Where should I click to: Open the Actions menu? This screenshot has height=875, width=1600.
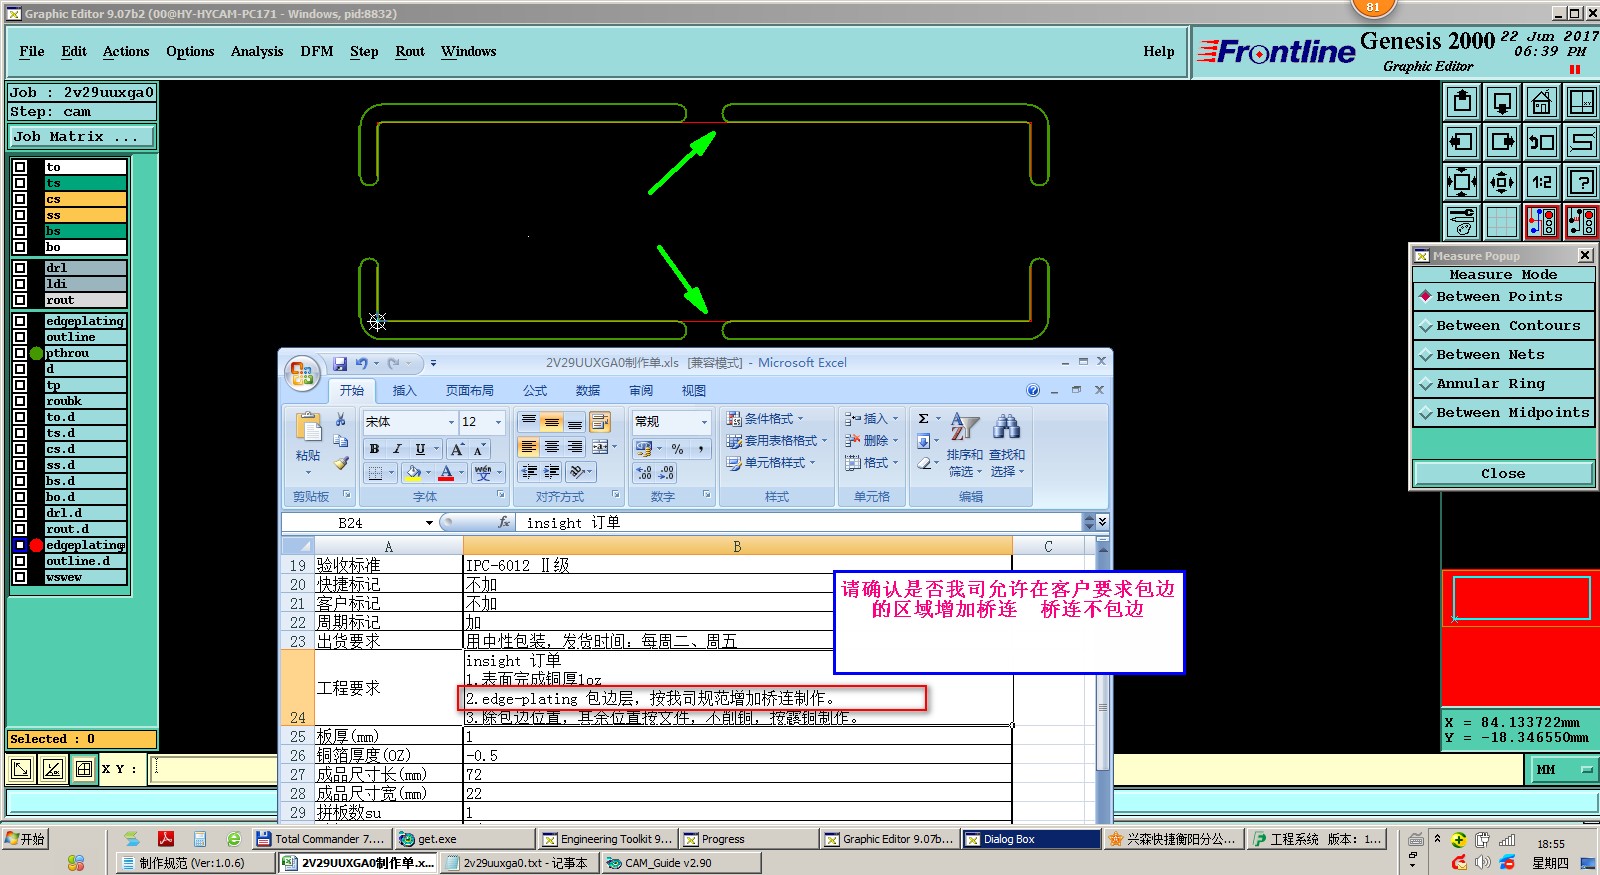[126, 52]
